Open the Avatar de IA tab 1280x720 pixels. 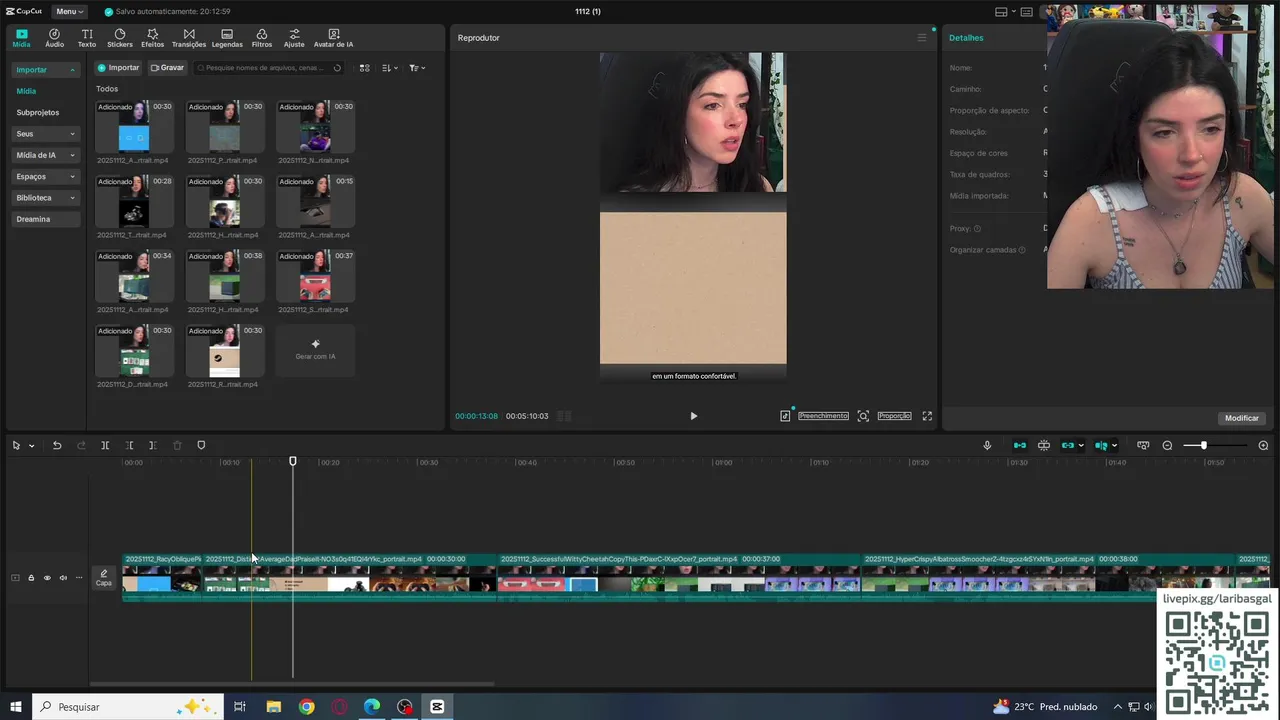point(333,38)
